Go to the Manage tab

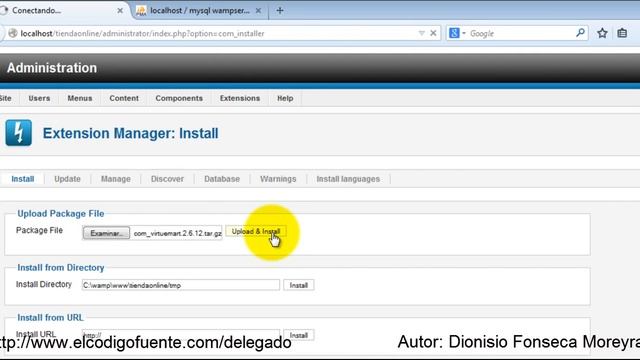(116, 179)
